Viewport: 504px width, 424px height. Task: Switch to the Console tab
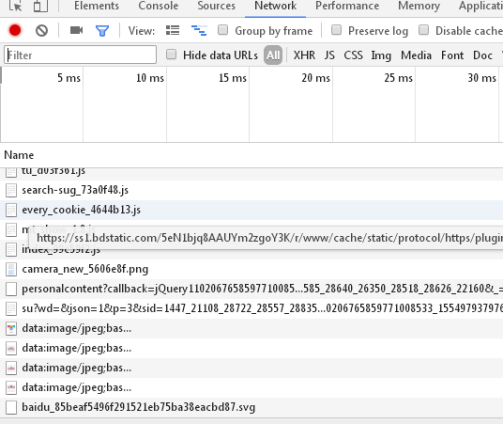click(158, 6)
